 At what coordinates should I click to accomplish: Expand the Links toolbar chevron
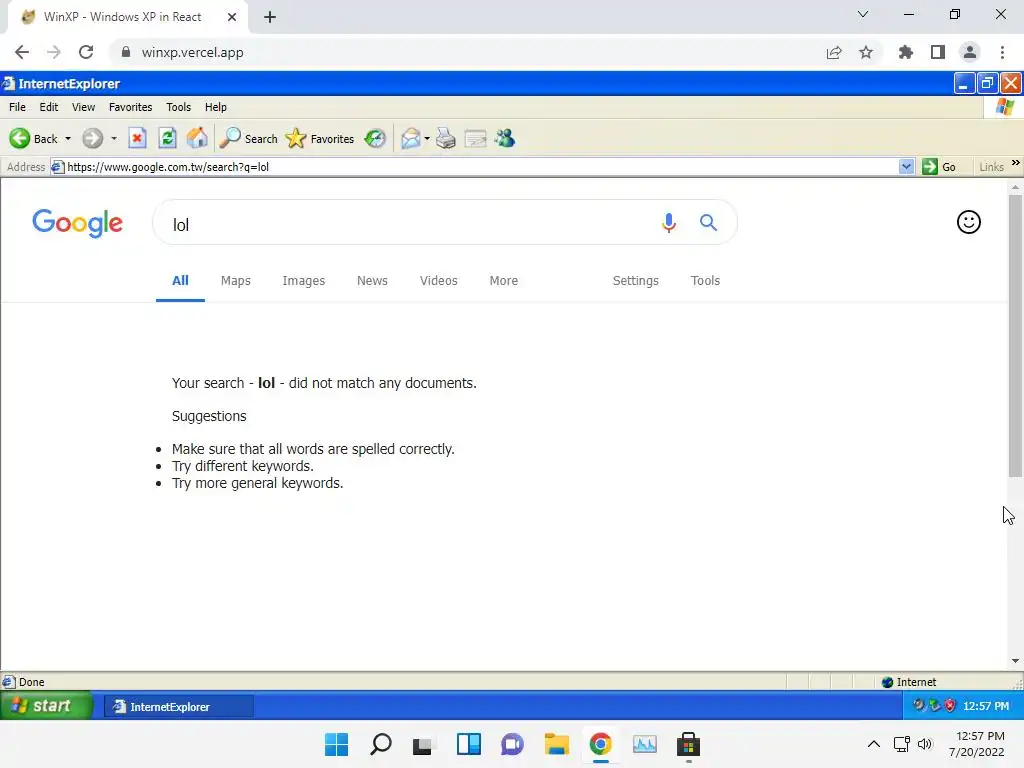click(1016, 163)
